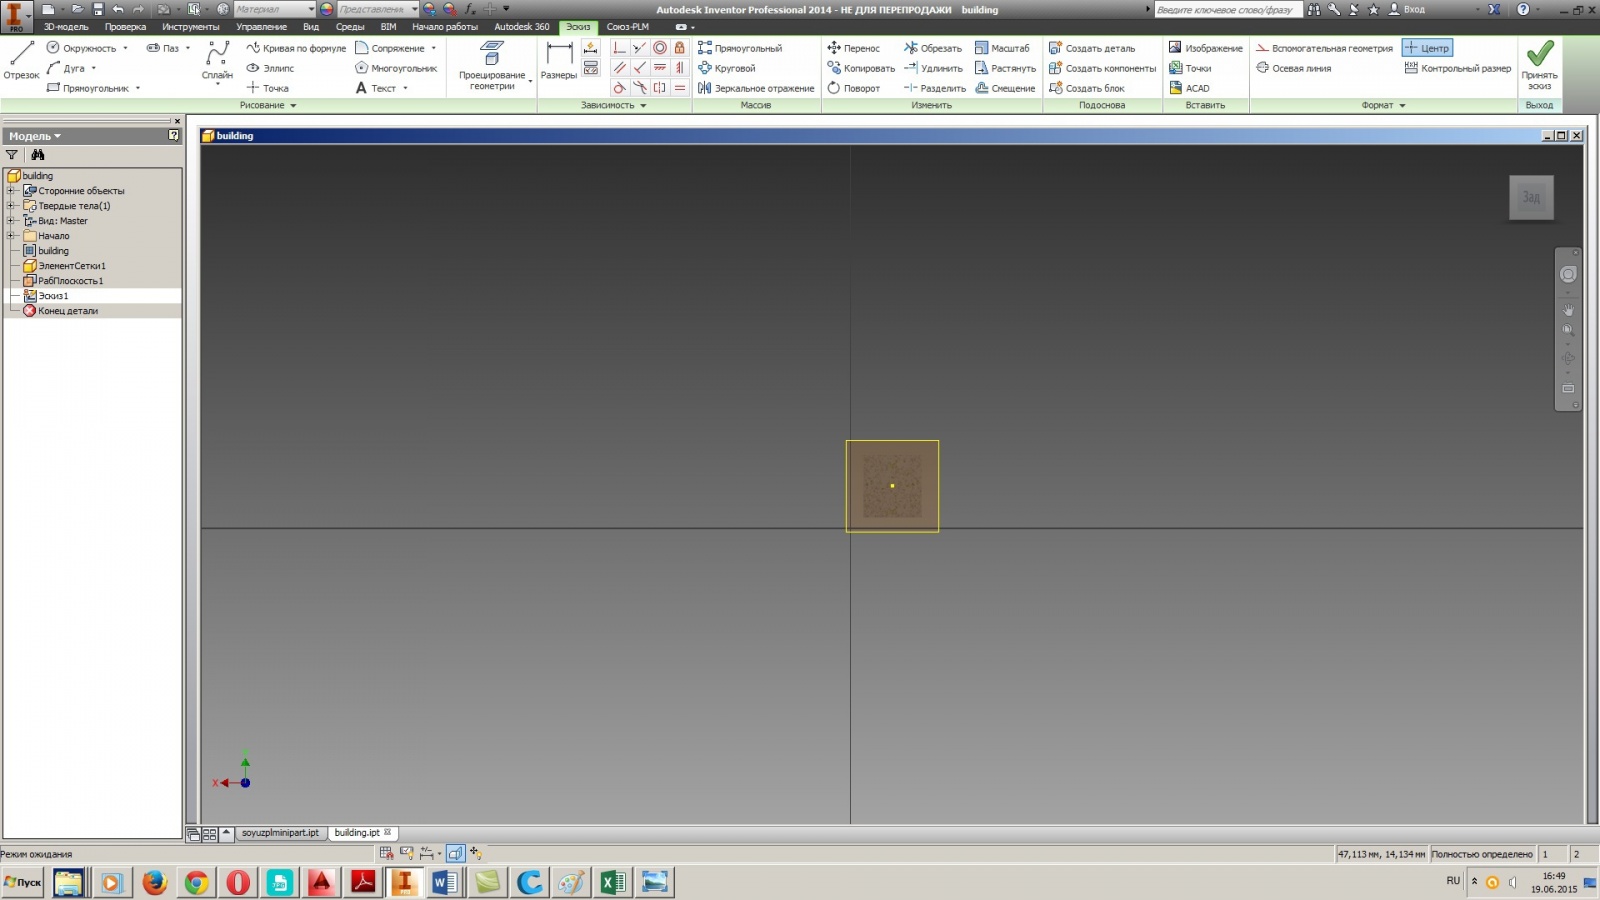Screen dimensions: 1600x900
Task: Open the 3D-модель ribbon tab
Action: pos(66,27)
